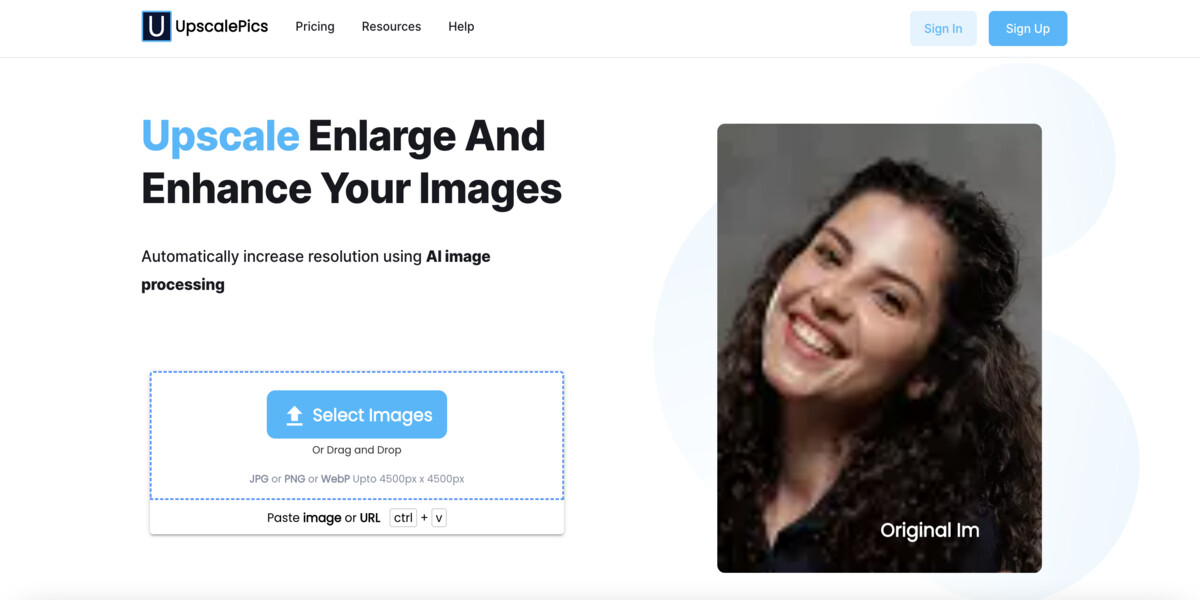Open the Pricing page
Screen dimensions: 1200x600
click(x=315, y=27)
